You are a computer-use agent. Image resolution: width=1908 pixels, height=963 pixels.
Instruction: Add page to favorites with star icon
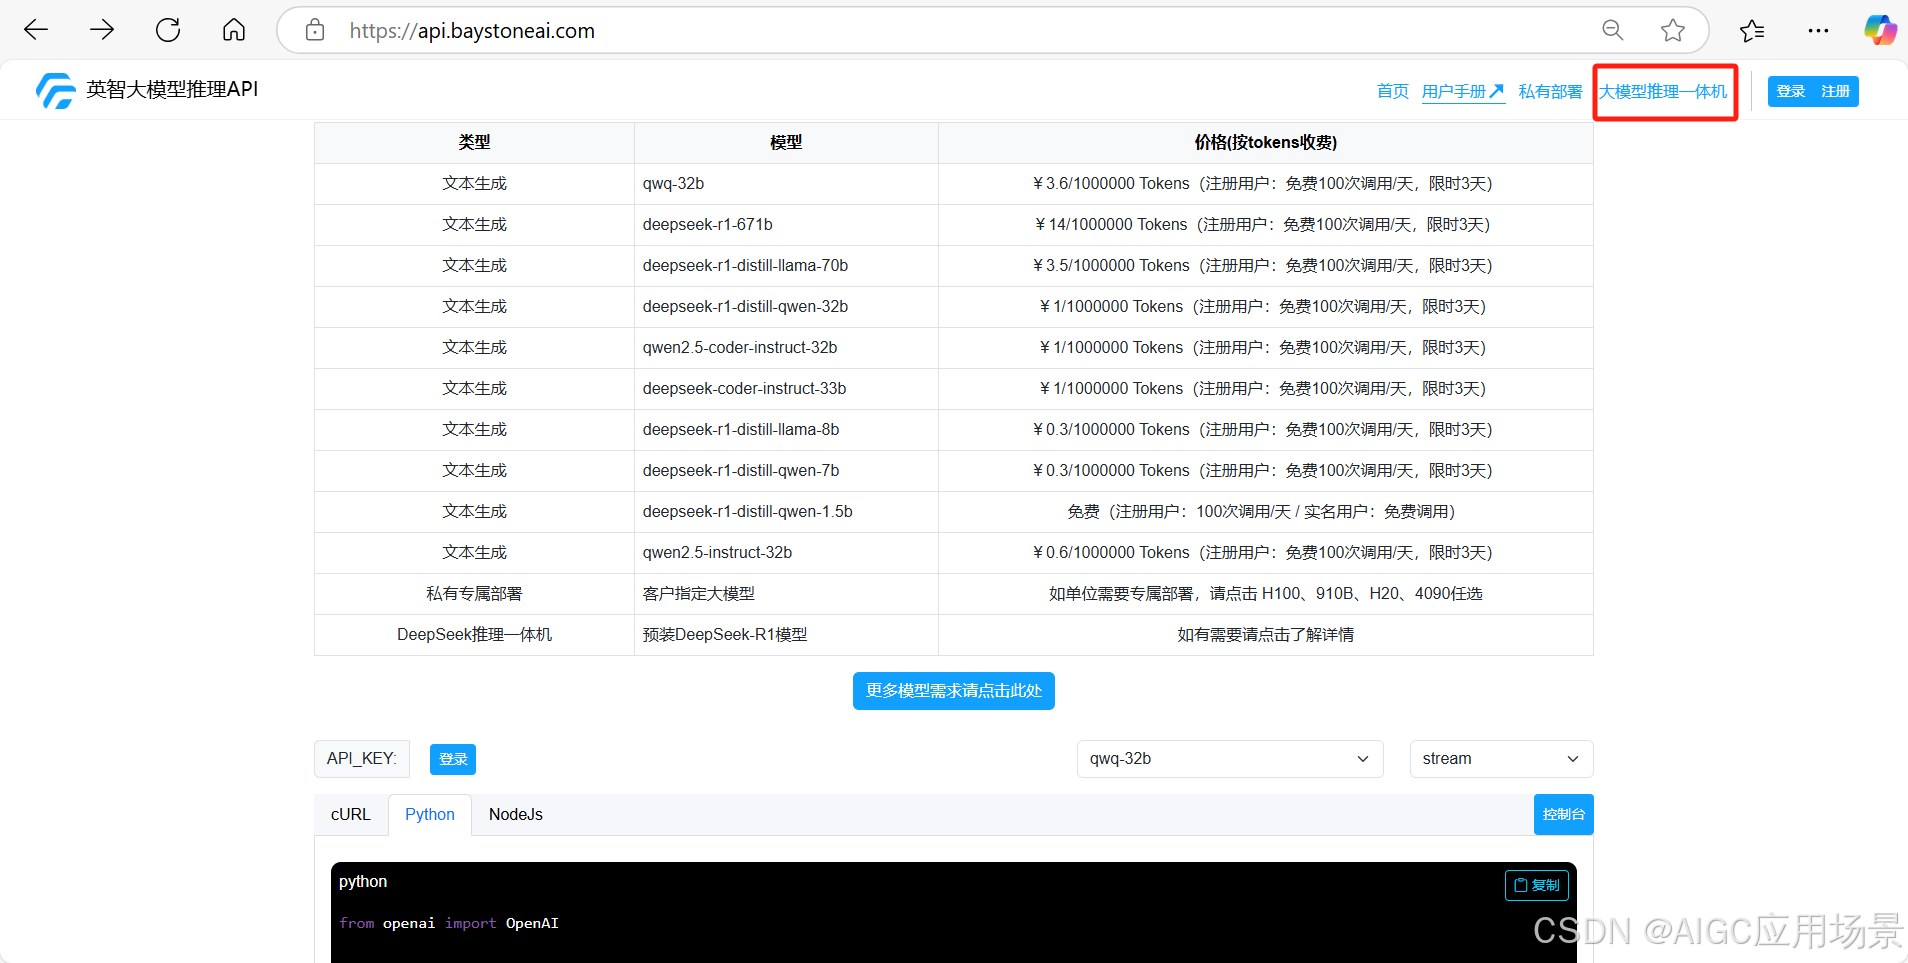click(x=1673, y=30)
